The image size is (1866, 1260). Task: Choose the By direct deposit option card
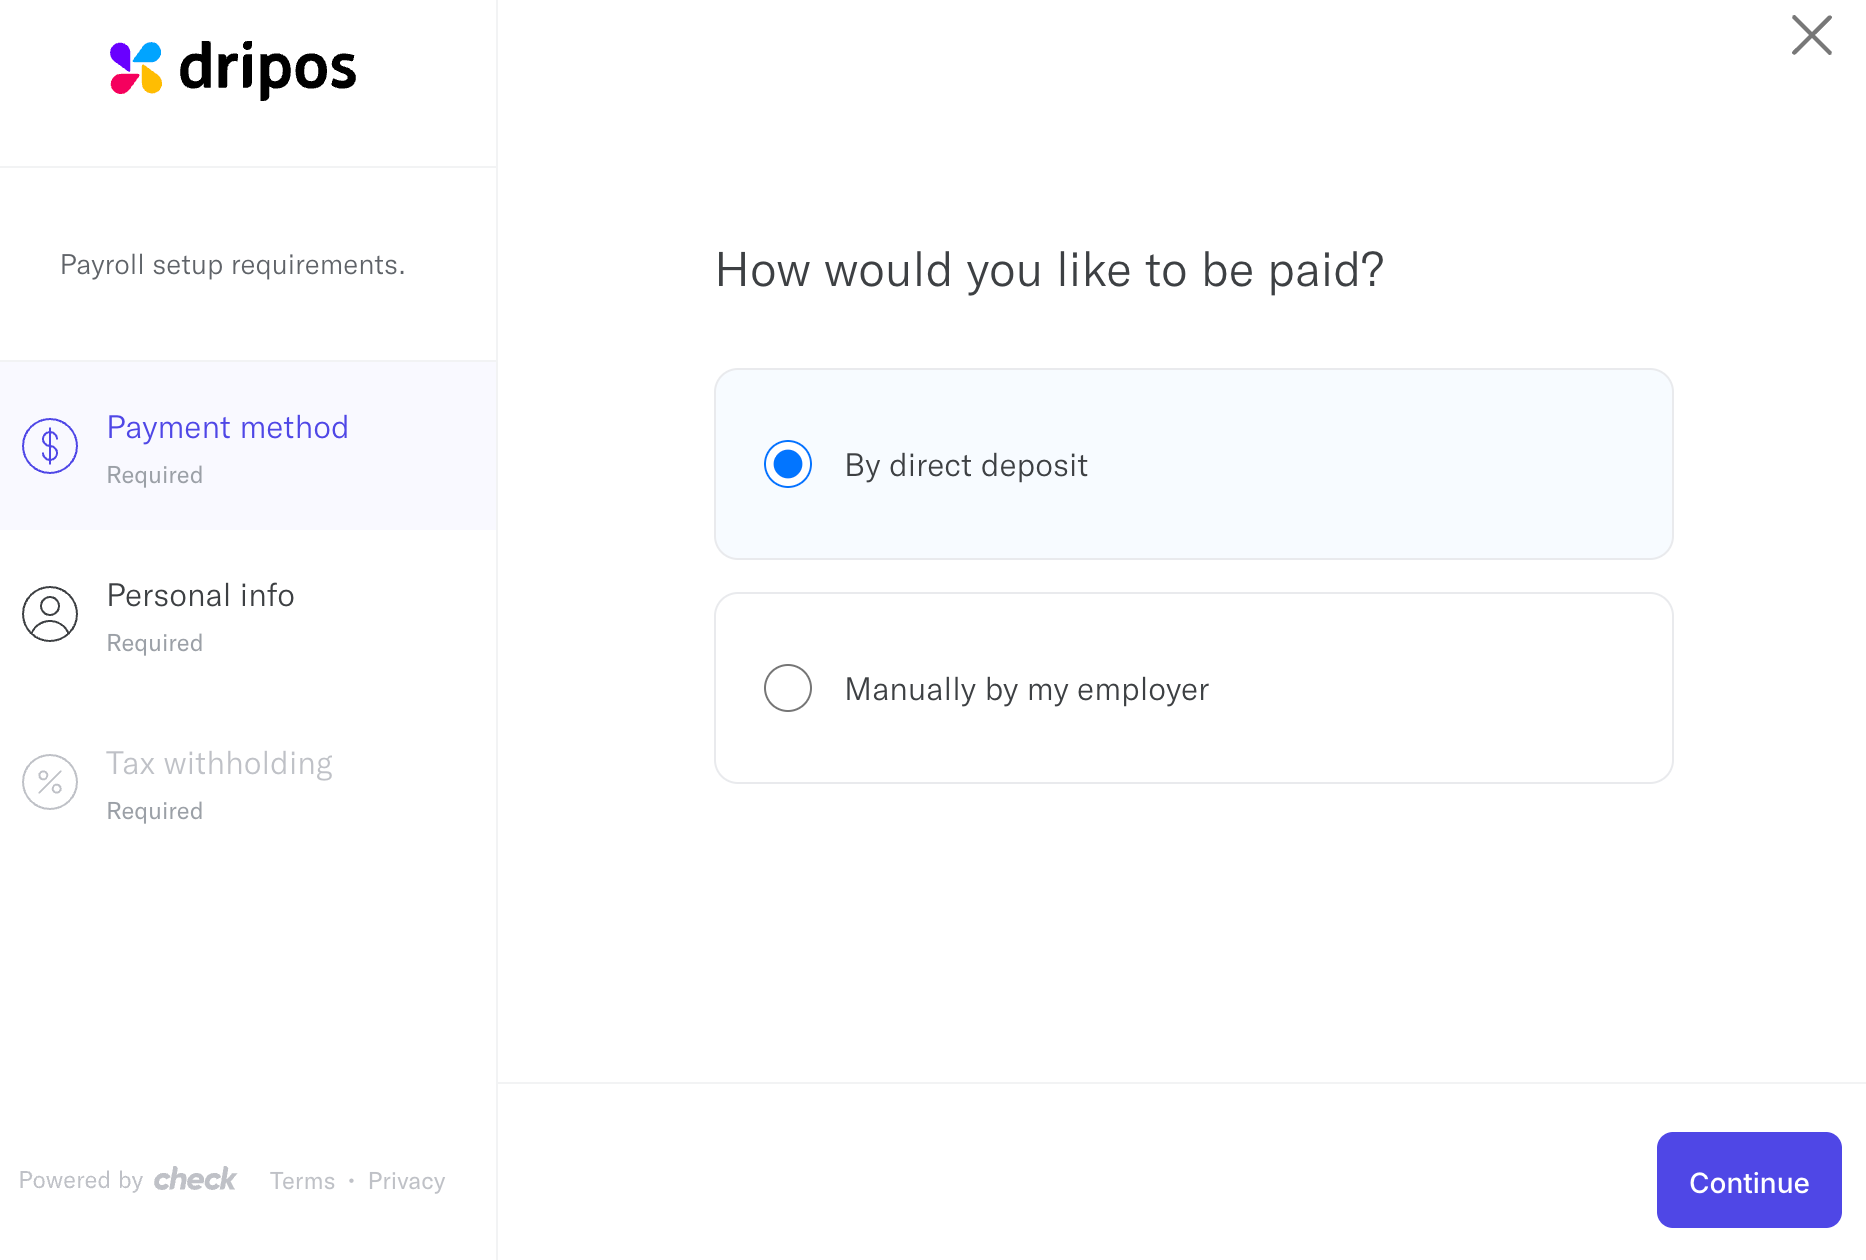pyautogui.click(x=1193, y=464)
